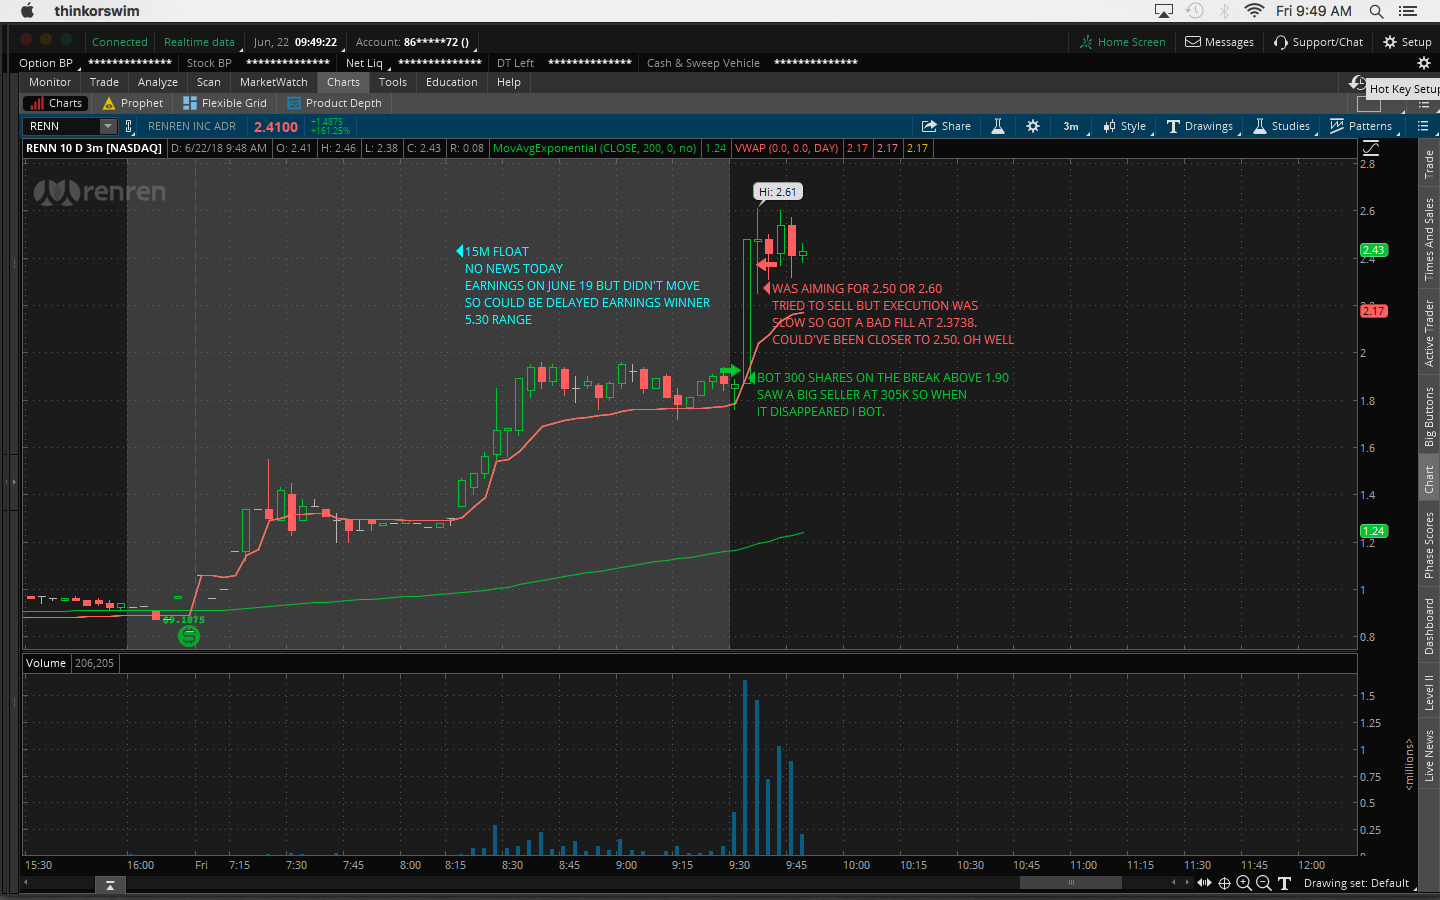1440x900 pixels.
Task: Open the Prophet sub-tab
Action: point(133,103)
